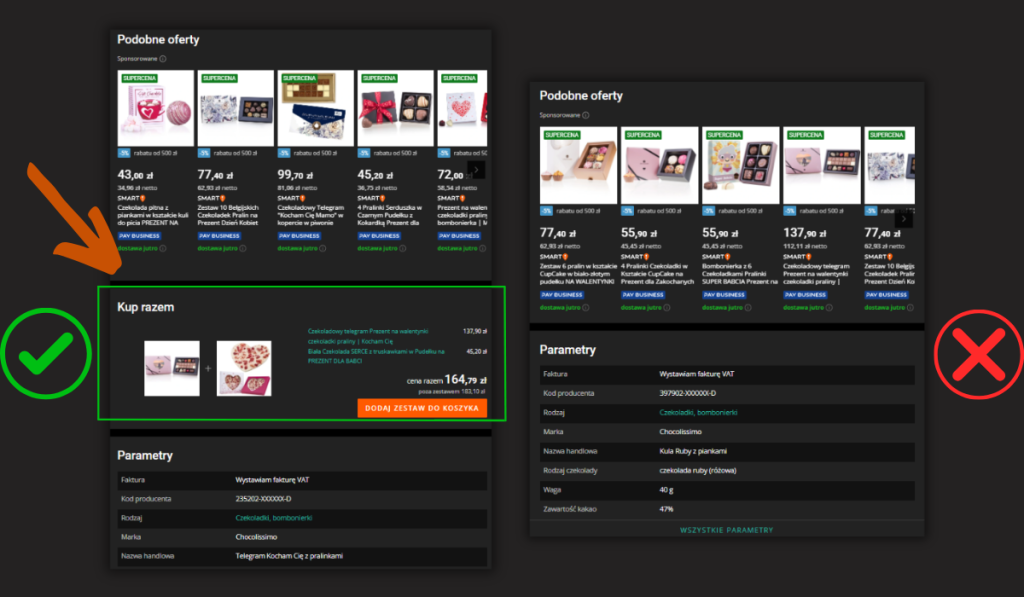Click the PAY BUSINESS badge of Czekolada pitna offer
This screenshot has height=597, width=1024.
tap(139, 236)
